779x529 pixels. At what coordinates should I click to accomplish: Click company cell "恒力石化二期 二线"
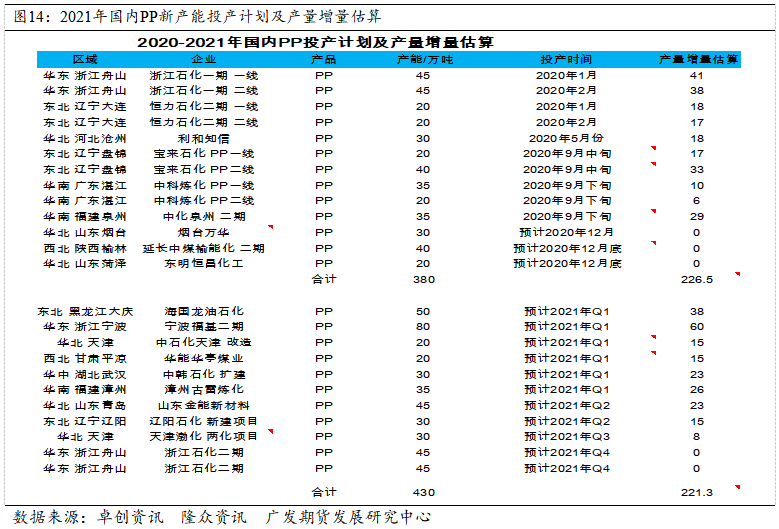tap(204, 122)
